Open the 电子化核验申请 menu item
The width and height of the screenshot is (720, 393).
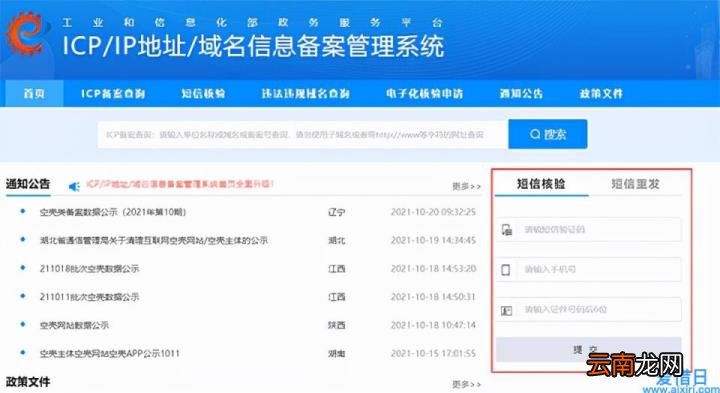pyautogui.click(x=424, y=94)
